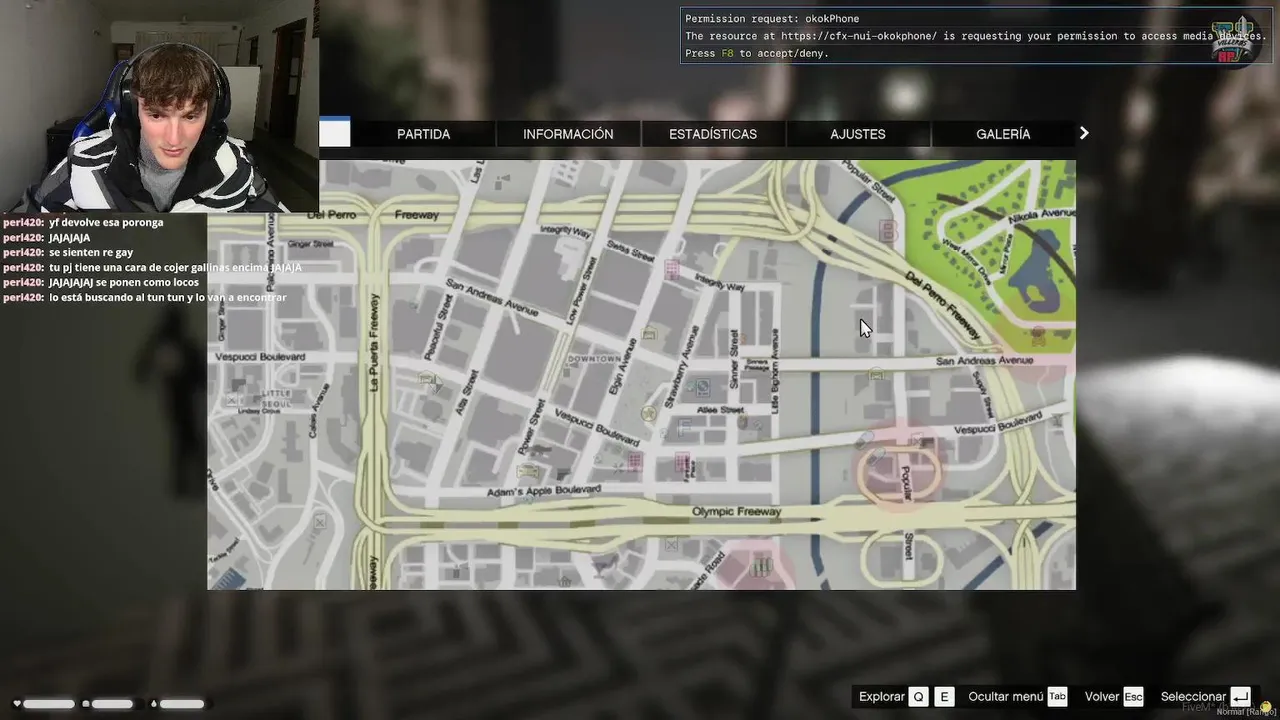Image resolution: width=1280 pixels, height=720 pixels.
Task: Click the store blip above Adam's Apple Boulevard
Action: pos(529,471)
